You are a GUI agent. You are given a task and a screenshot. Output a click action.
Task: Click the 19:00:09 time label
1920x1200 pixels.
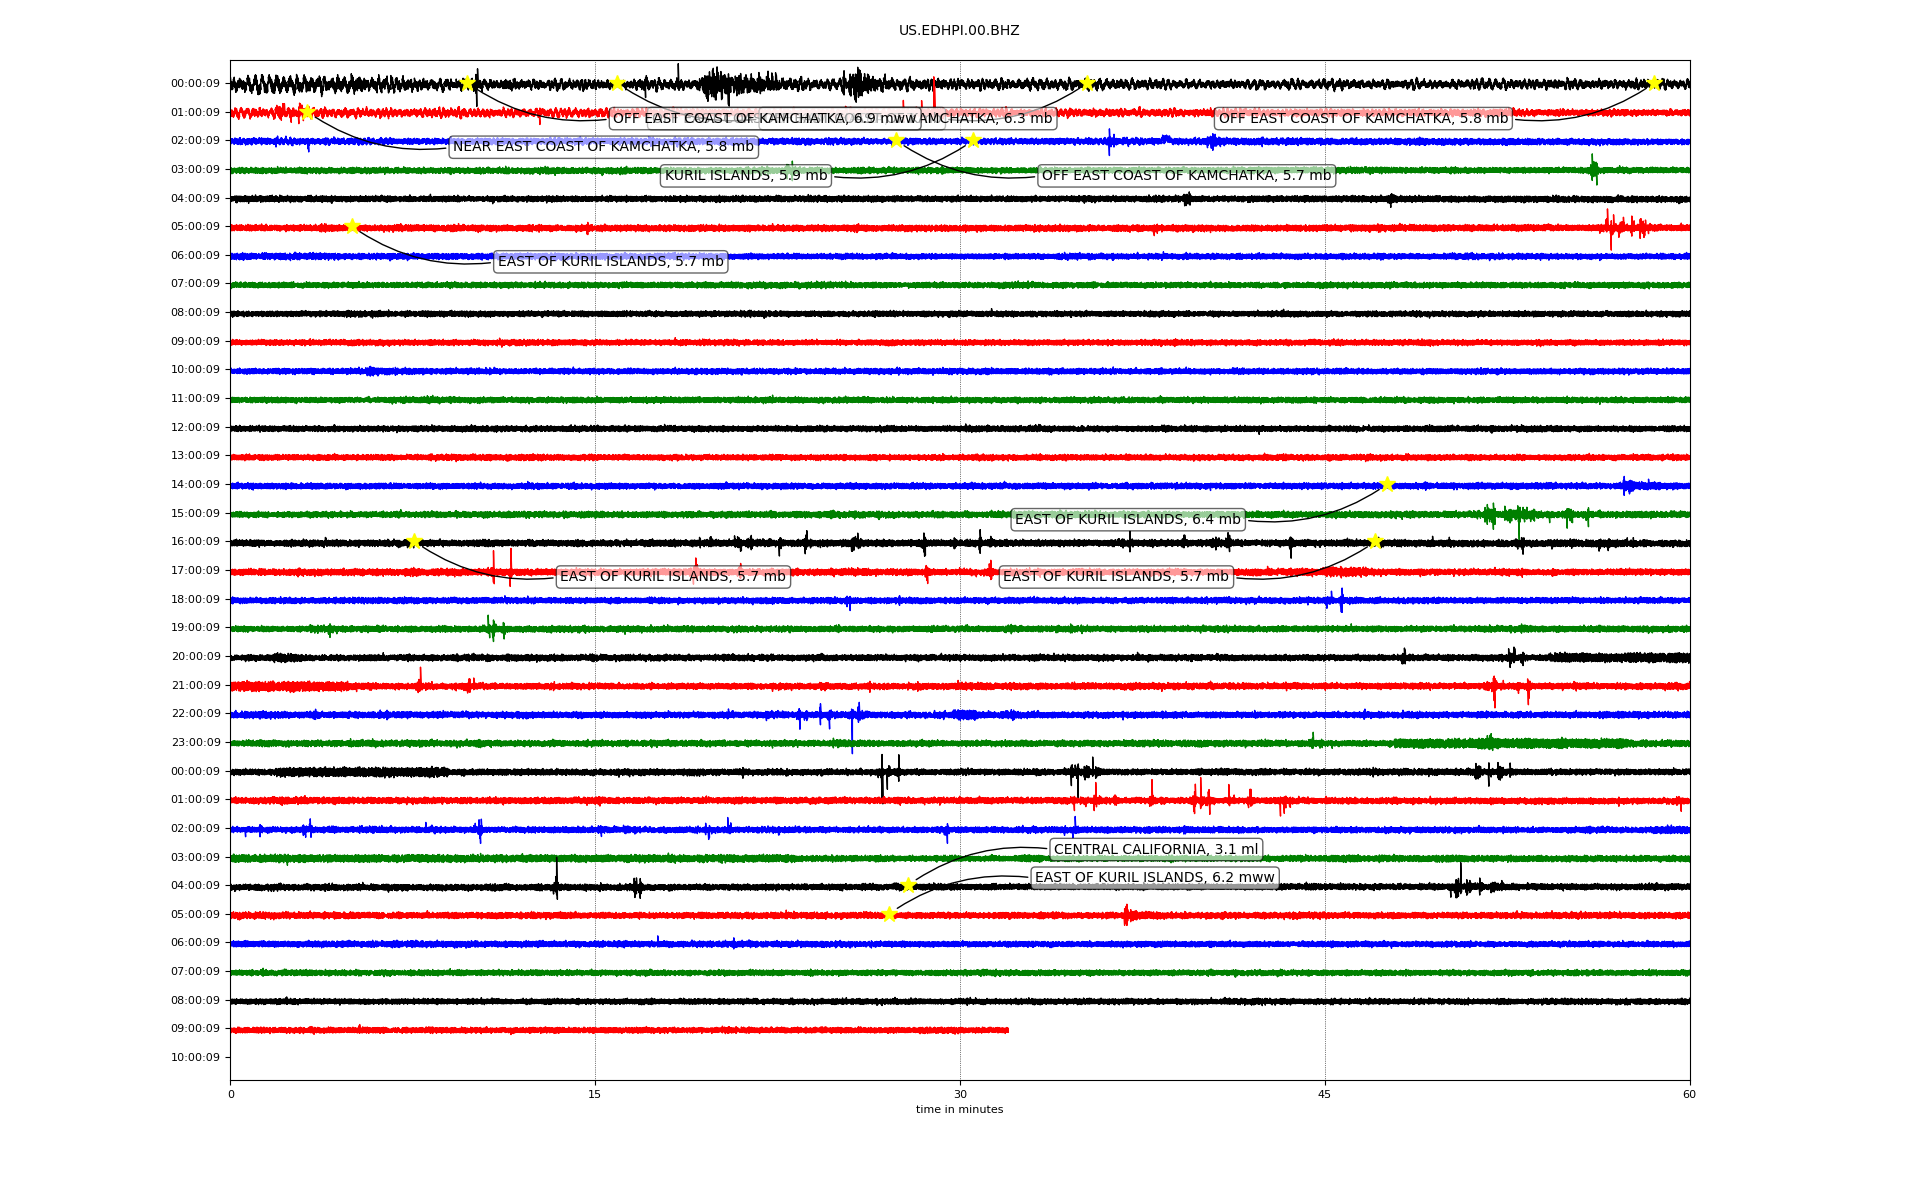(x=195, y=628)
